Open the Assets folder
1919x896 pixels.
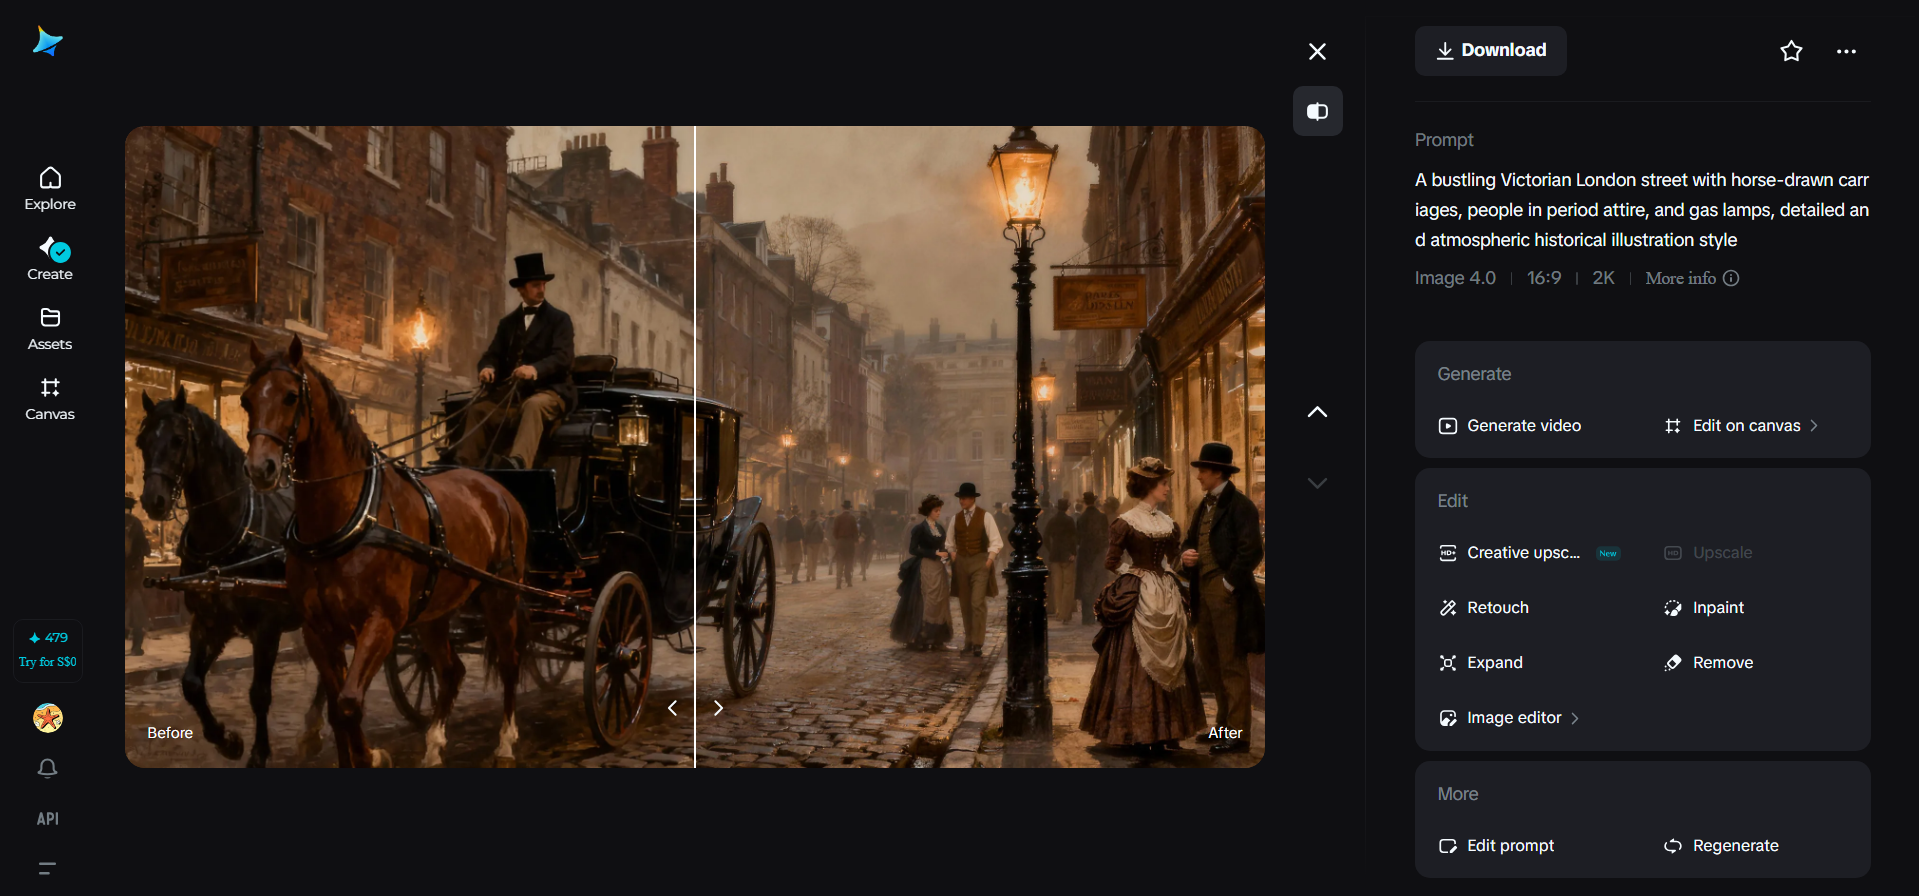[x=50, y=329]
